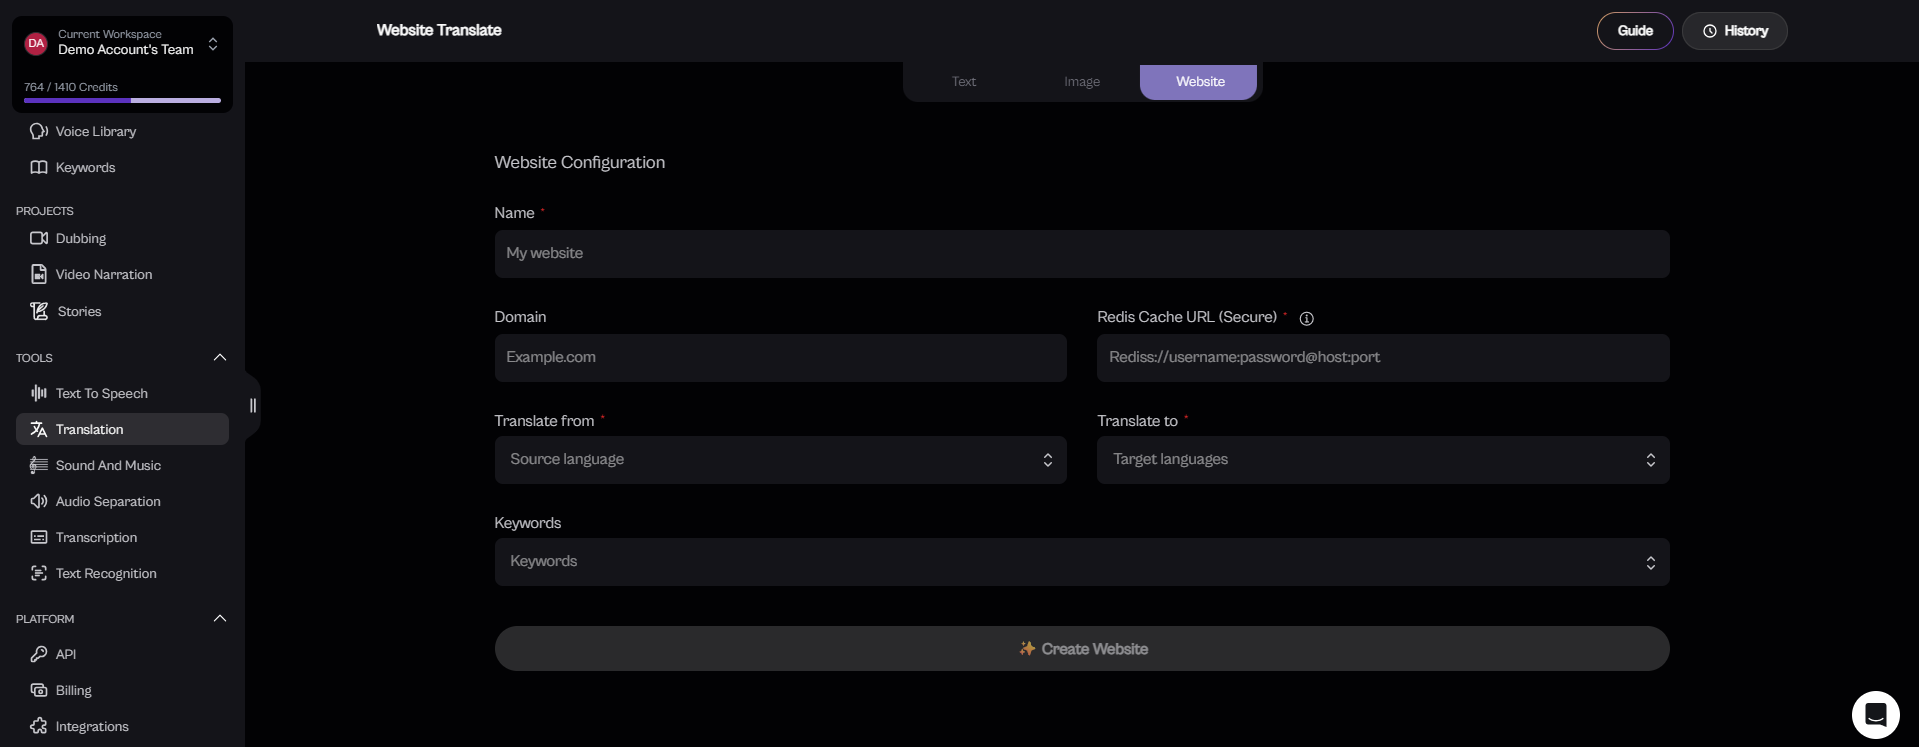
Task: Collapse the Tools section chevron
Action: click(x=220, y=358)
